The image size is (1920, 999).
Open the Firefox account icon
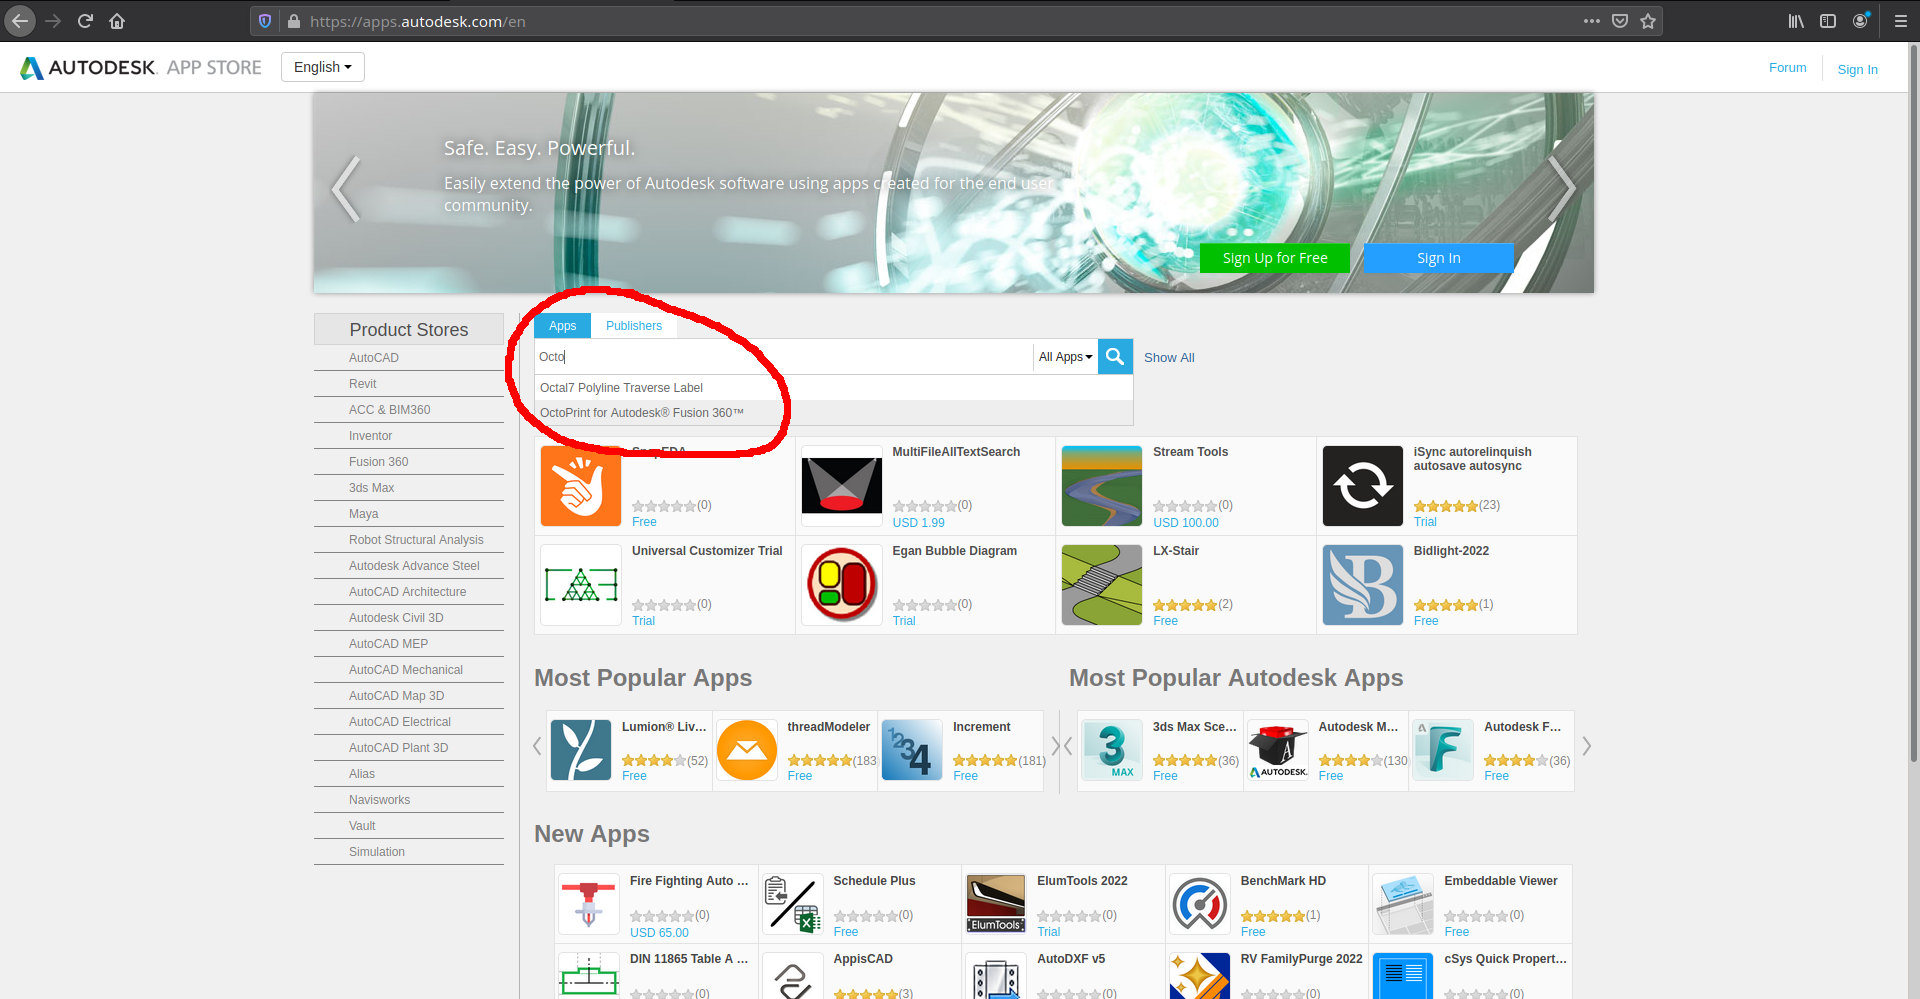(1860, 21)
